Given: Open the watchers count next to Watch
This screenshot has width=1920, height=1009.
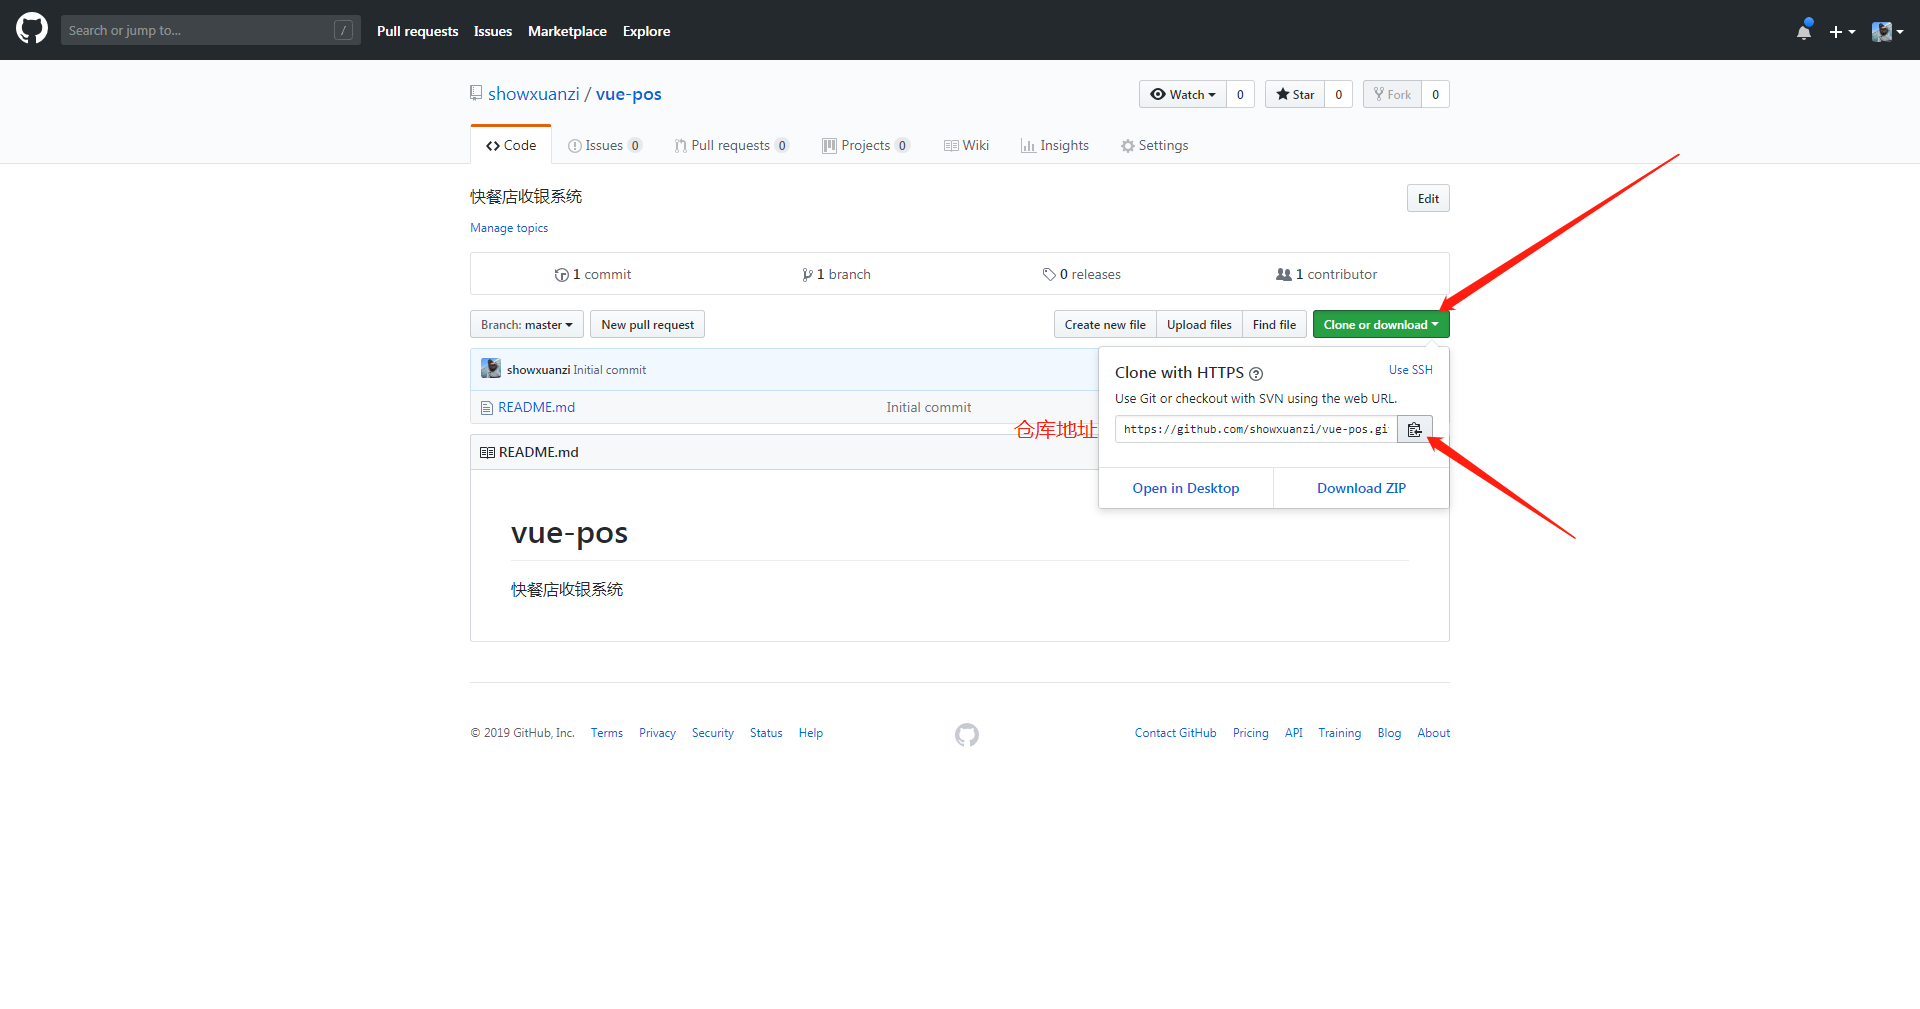Looking at the screenshot, I should tap(1240, 94).
